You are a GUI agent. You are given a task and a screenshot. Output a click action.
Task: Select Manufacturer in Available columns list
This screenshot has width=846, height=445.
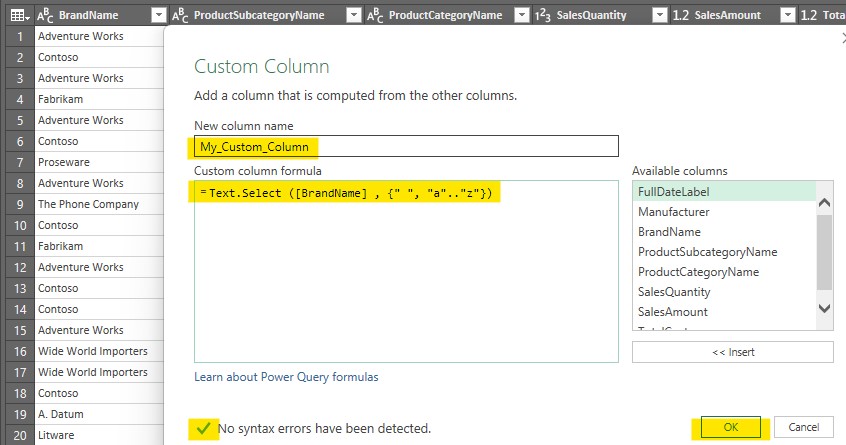673,212
